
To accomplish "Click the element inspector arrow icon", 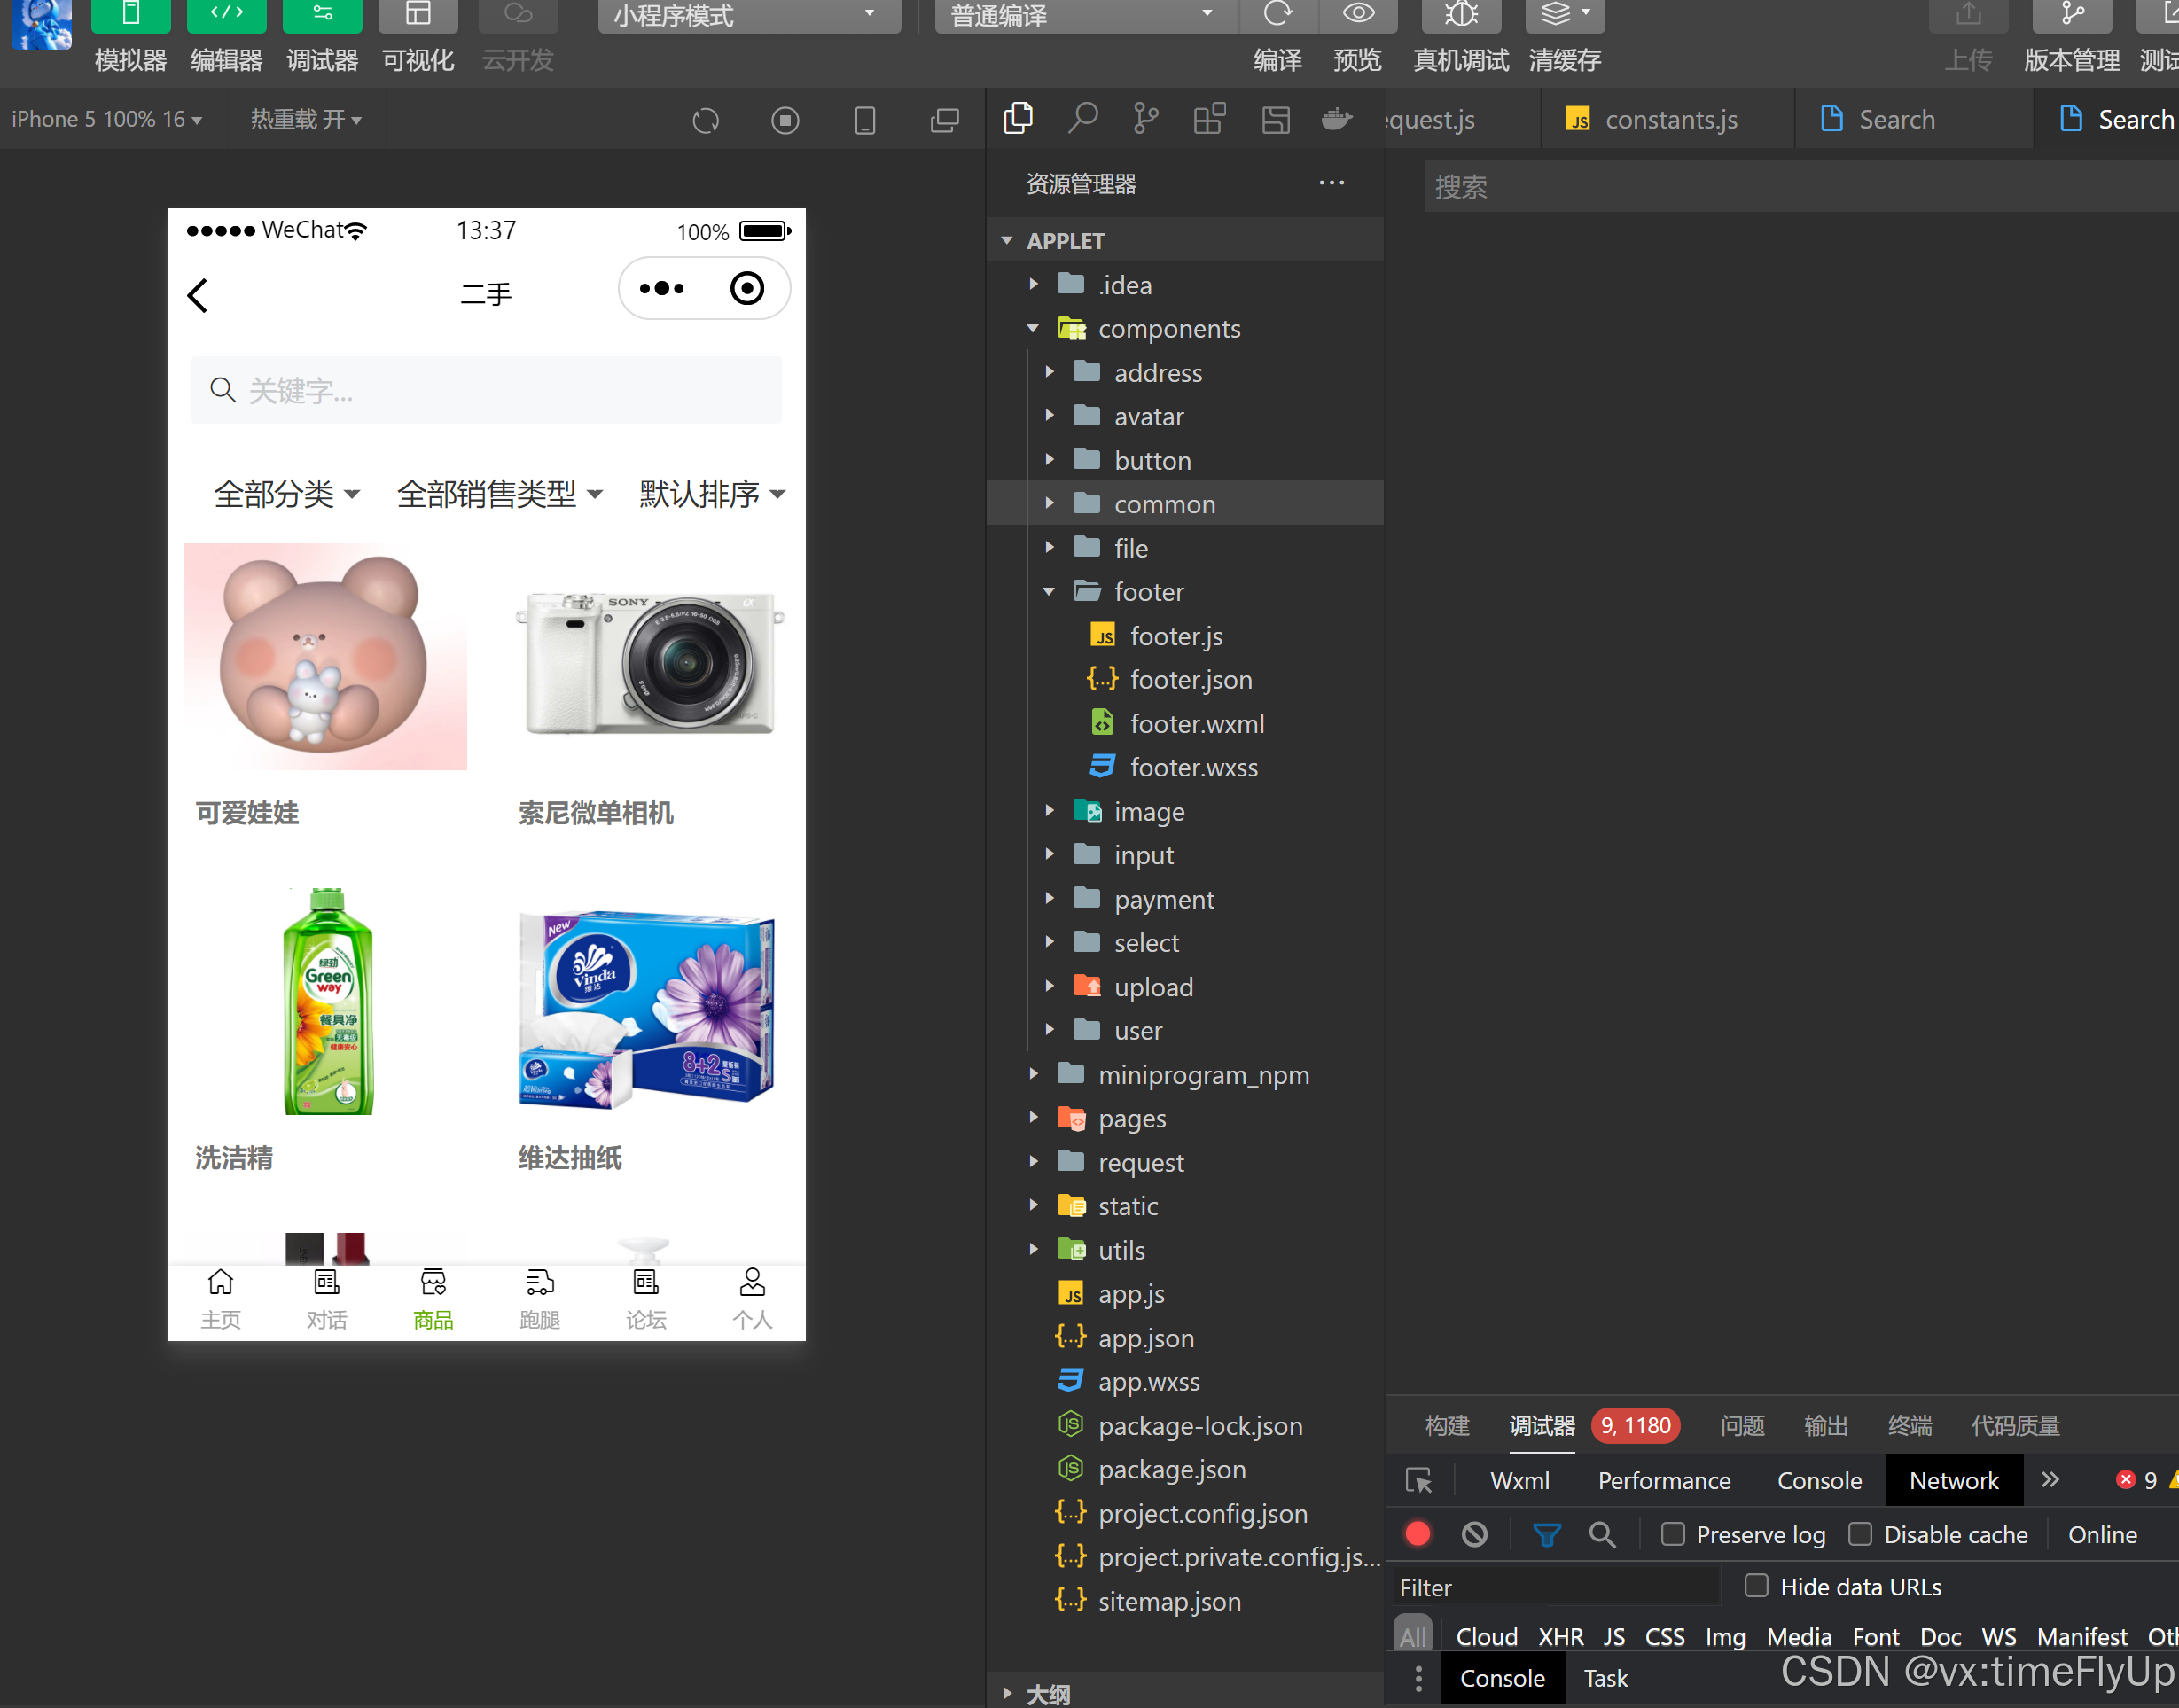I will [x=1418, y=1480].
